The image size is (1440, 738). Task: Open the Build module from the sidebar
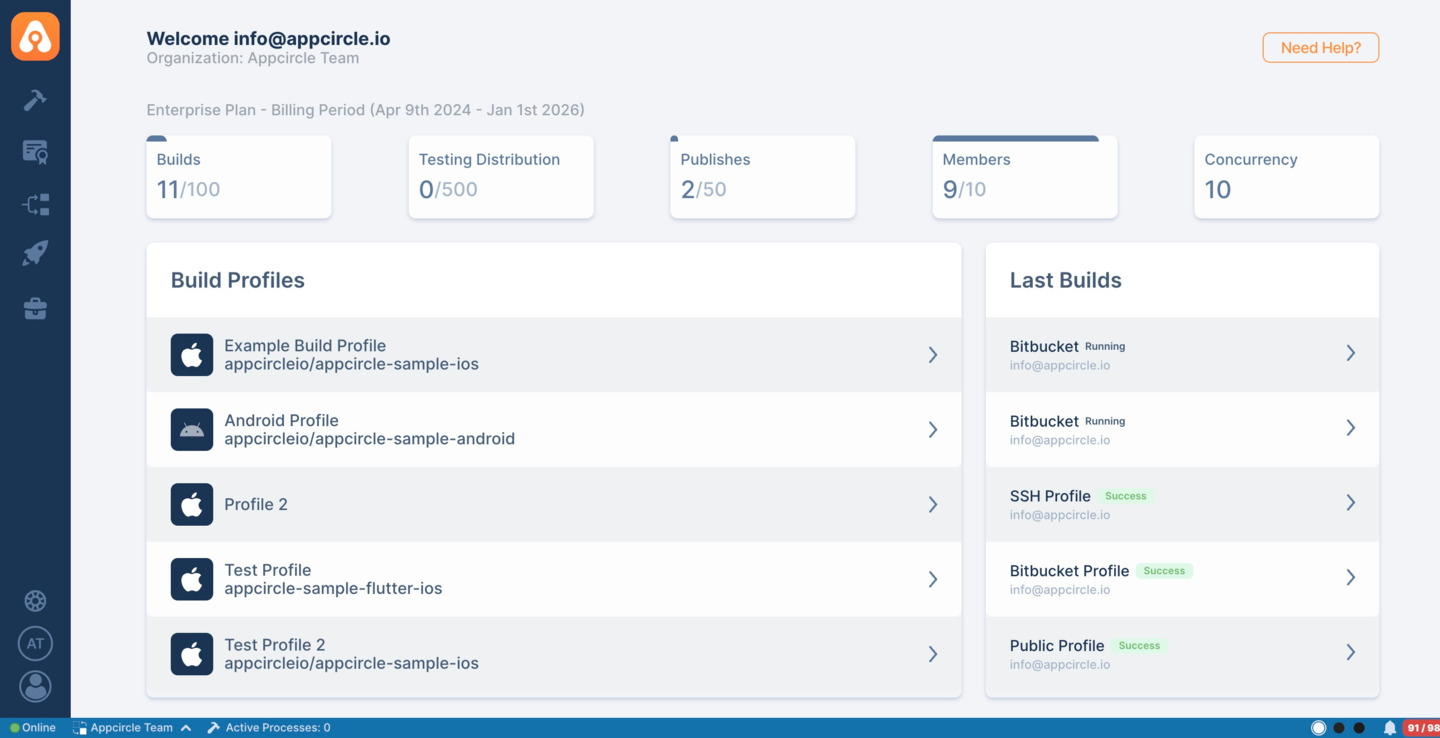(35, 100)
